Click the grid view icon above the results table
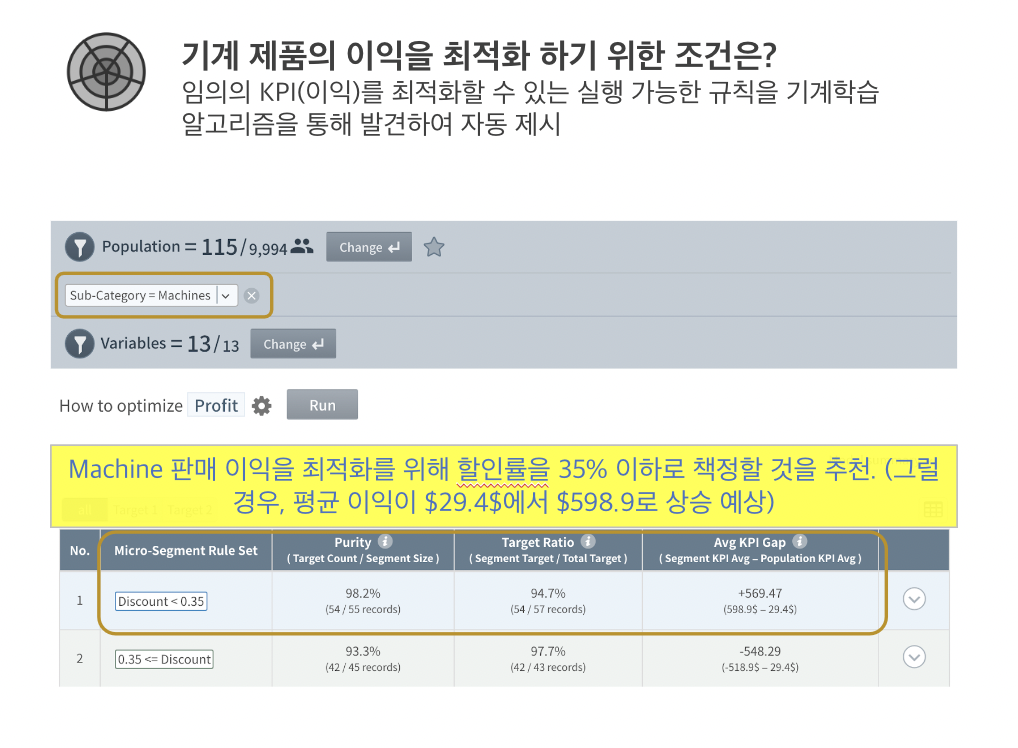The width and height of the screenshot is (1018, 748). (x=932, y=509)
